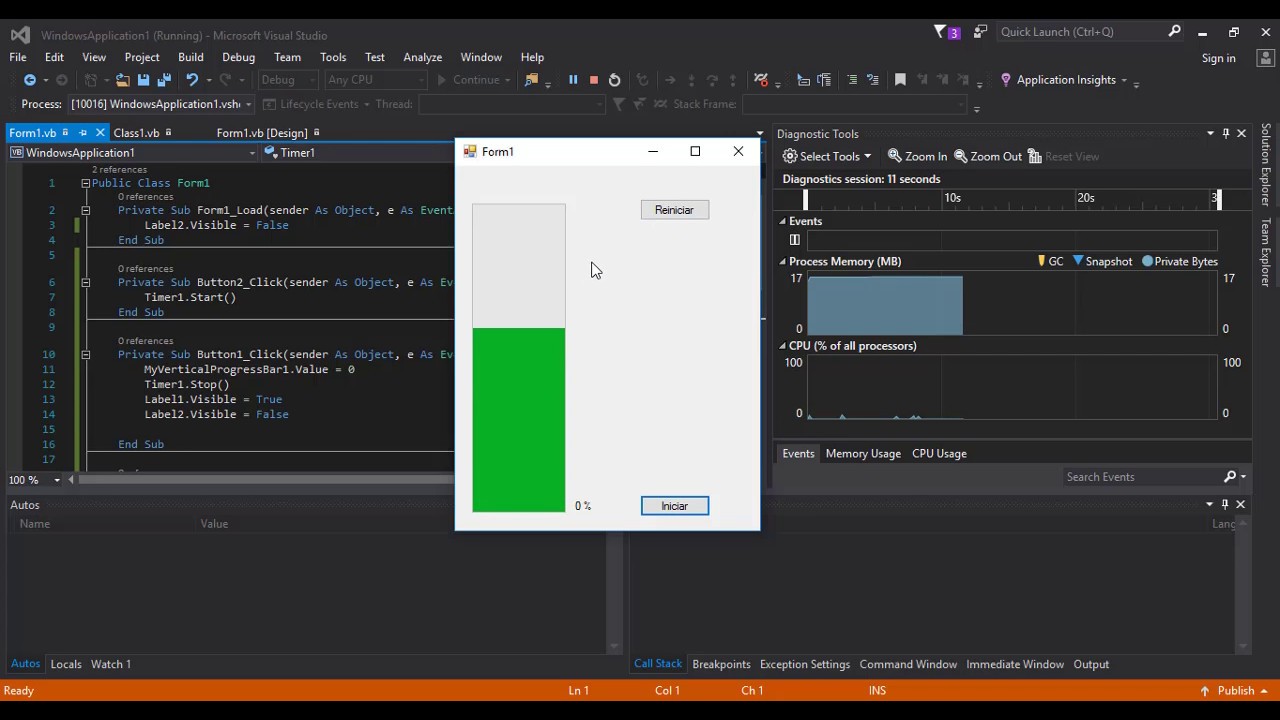The width and height of the screenshot is (1280, 720).
Task: Click the Find in Files toolbar icon
Action: (x=531, y=80)
